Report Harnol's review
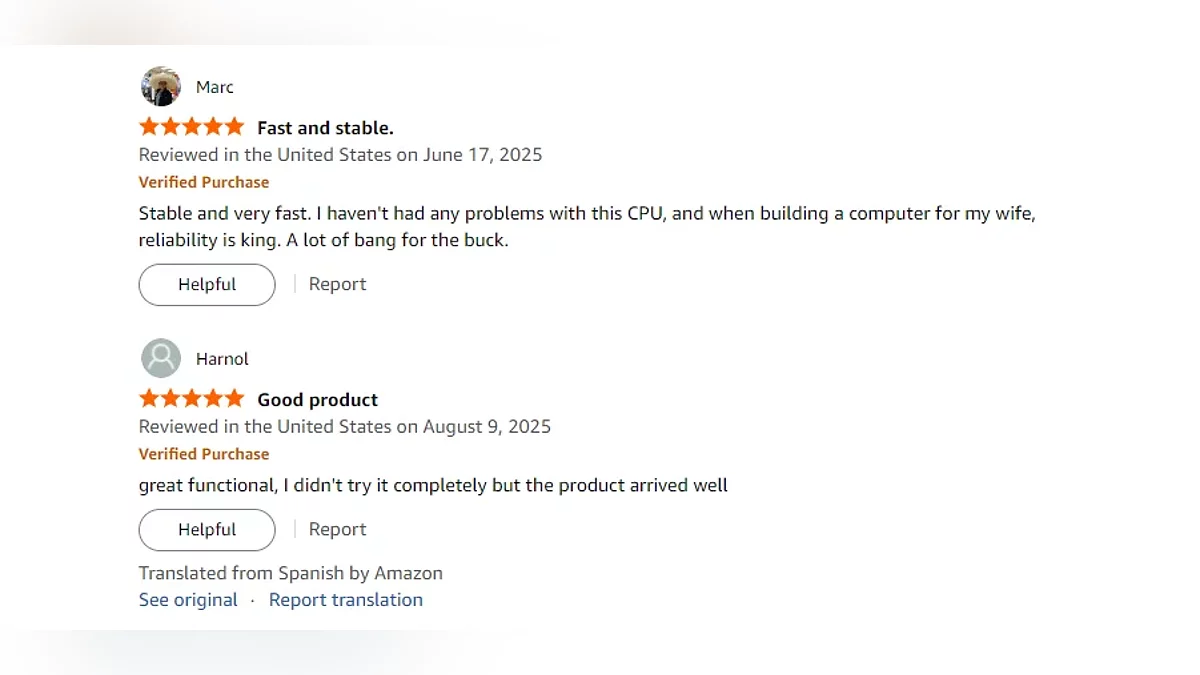This screenshot has height=675, width=1200. point(337,530)
